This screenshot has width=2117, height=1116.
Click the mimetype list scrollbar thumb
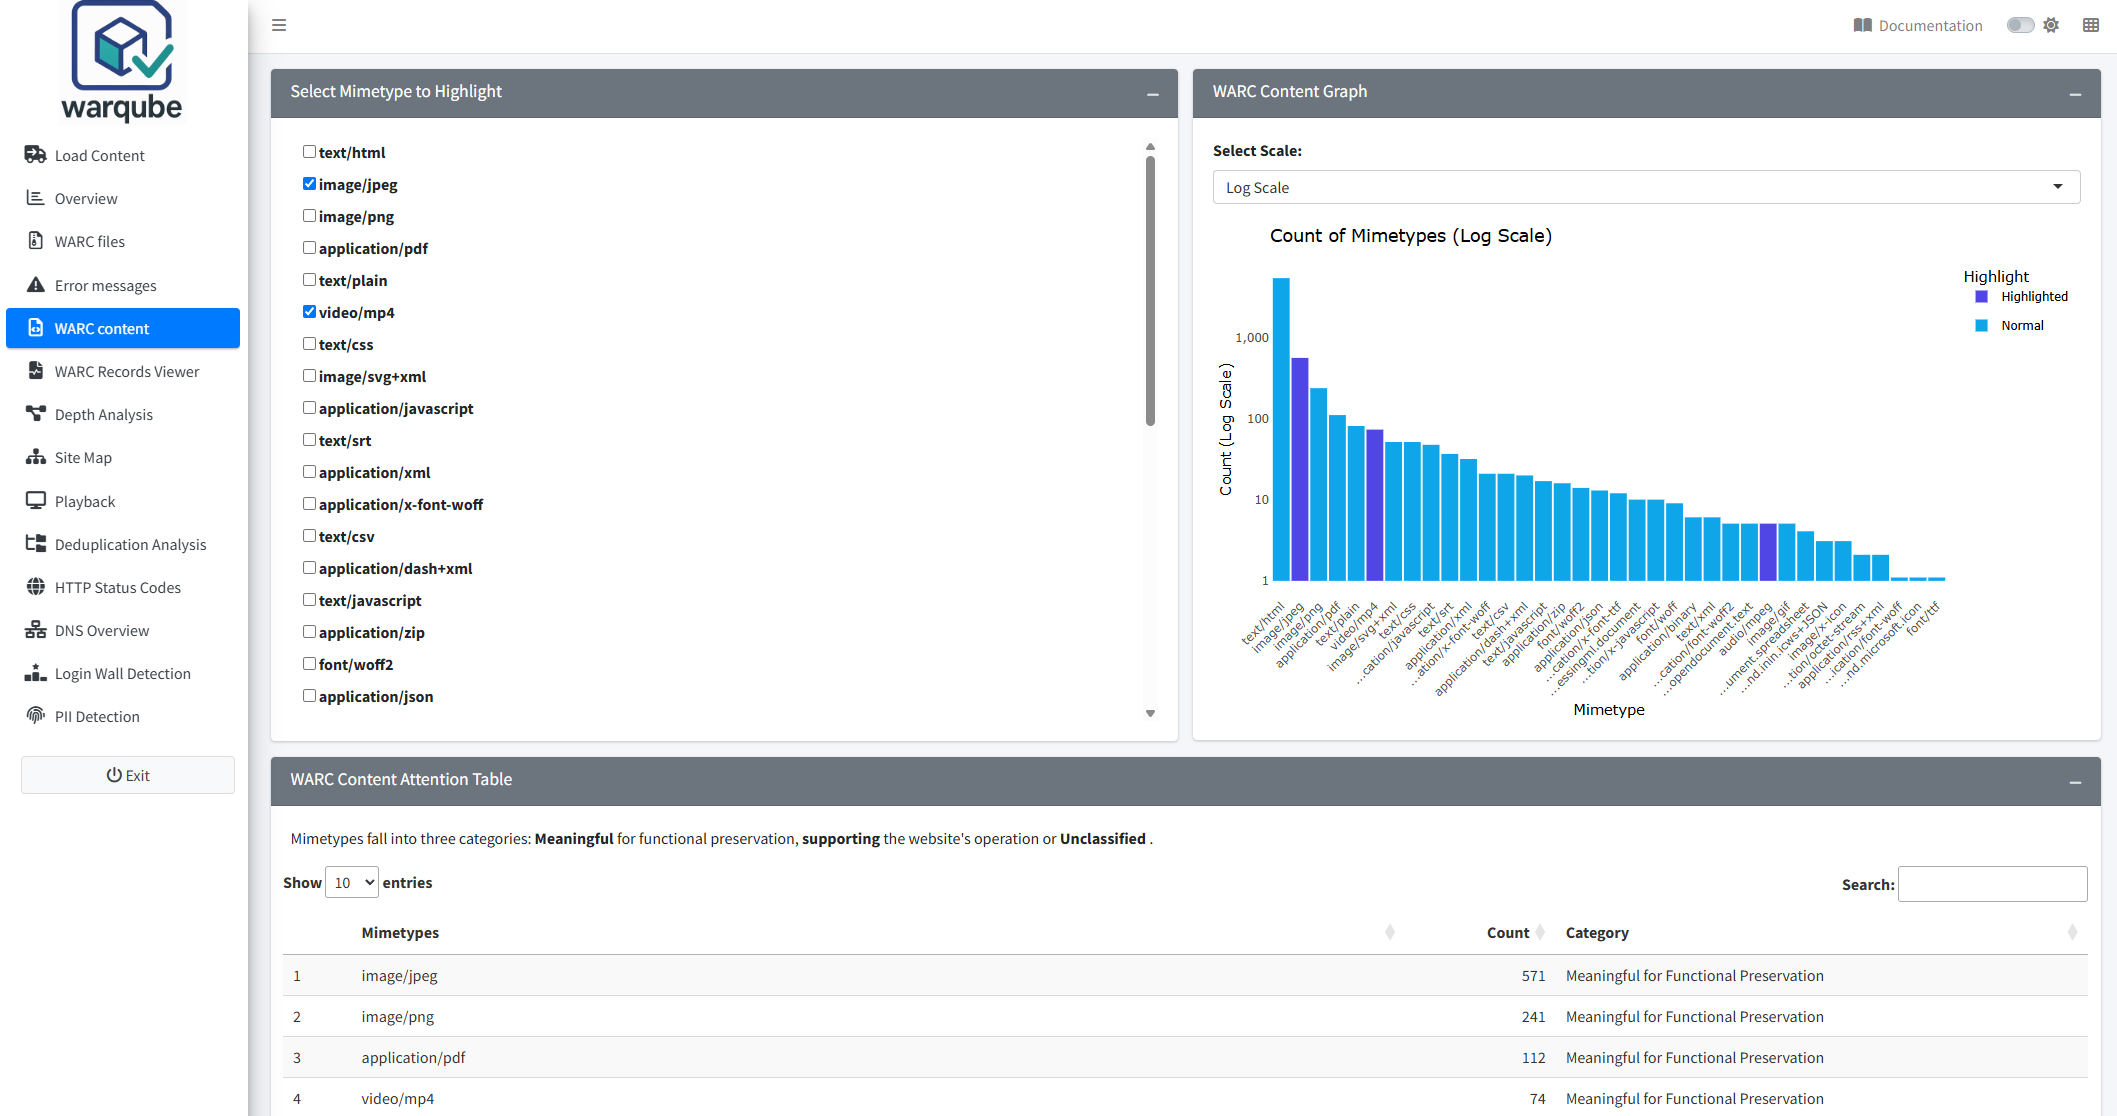click(1150, 290)
